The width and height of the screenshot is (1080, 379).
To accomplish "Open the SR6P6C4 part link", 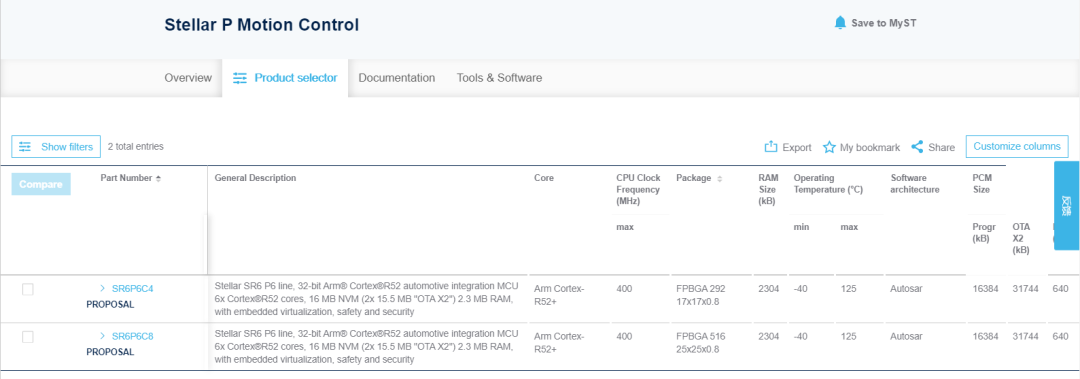I will click(132, 289).
